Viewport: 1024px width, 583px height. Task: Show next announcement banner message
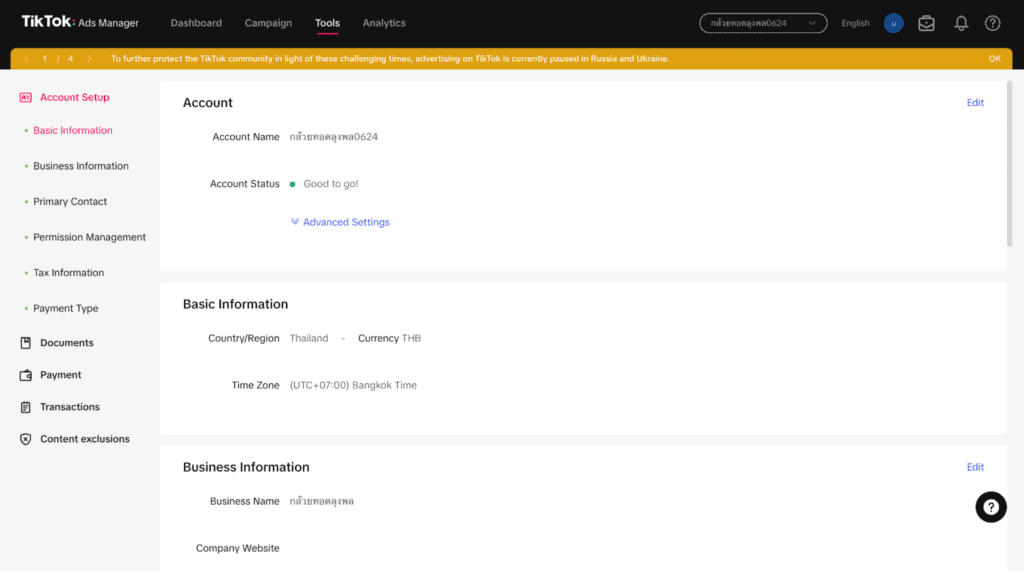click(89, 59)
